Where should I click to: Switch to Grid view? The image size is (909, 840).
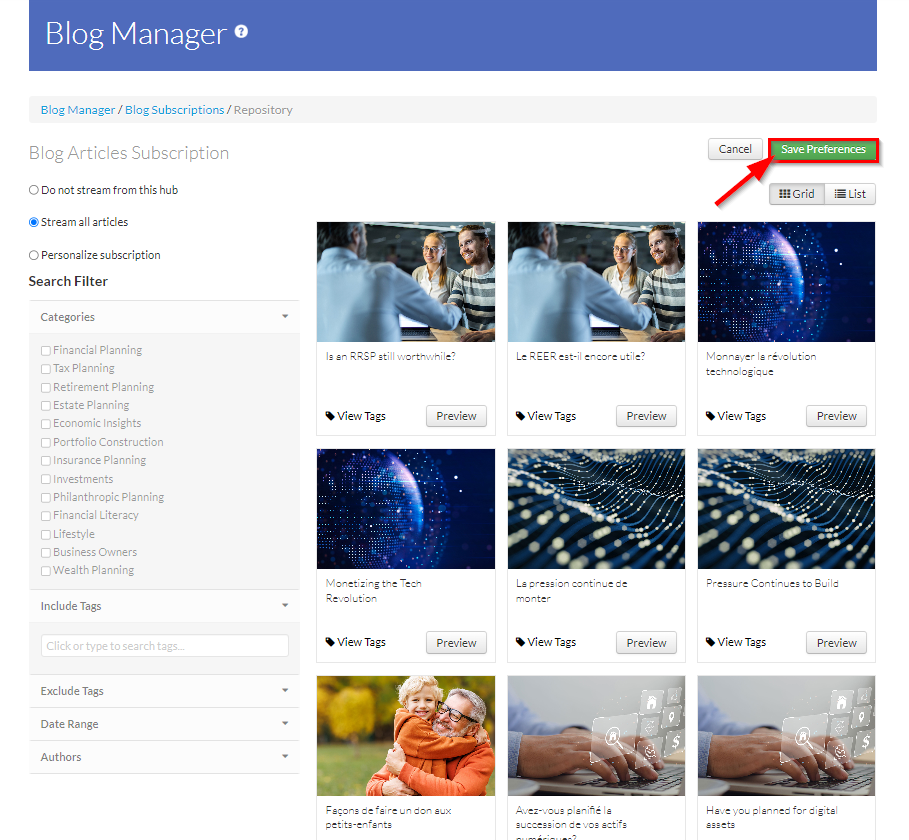(797, 194)
